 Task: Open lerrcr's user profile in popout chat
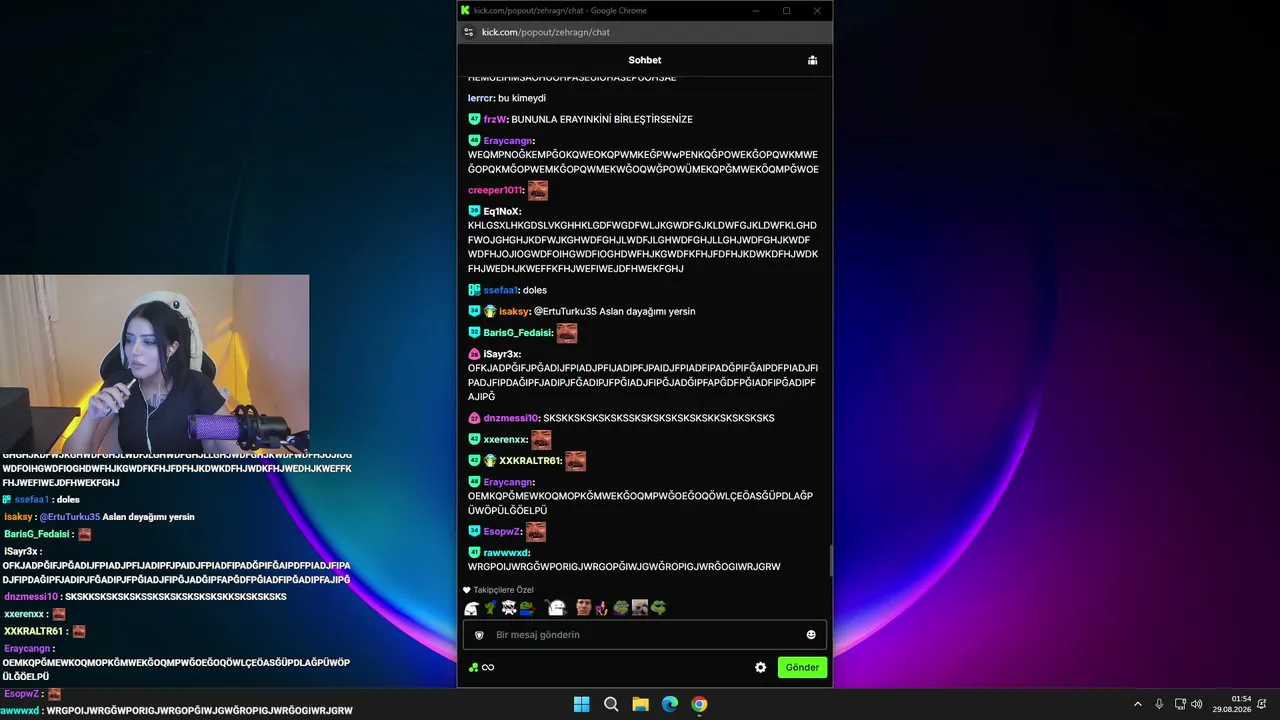pyautogui.click(x=481, y=98)
